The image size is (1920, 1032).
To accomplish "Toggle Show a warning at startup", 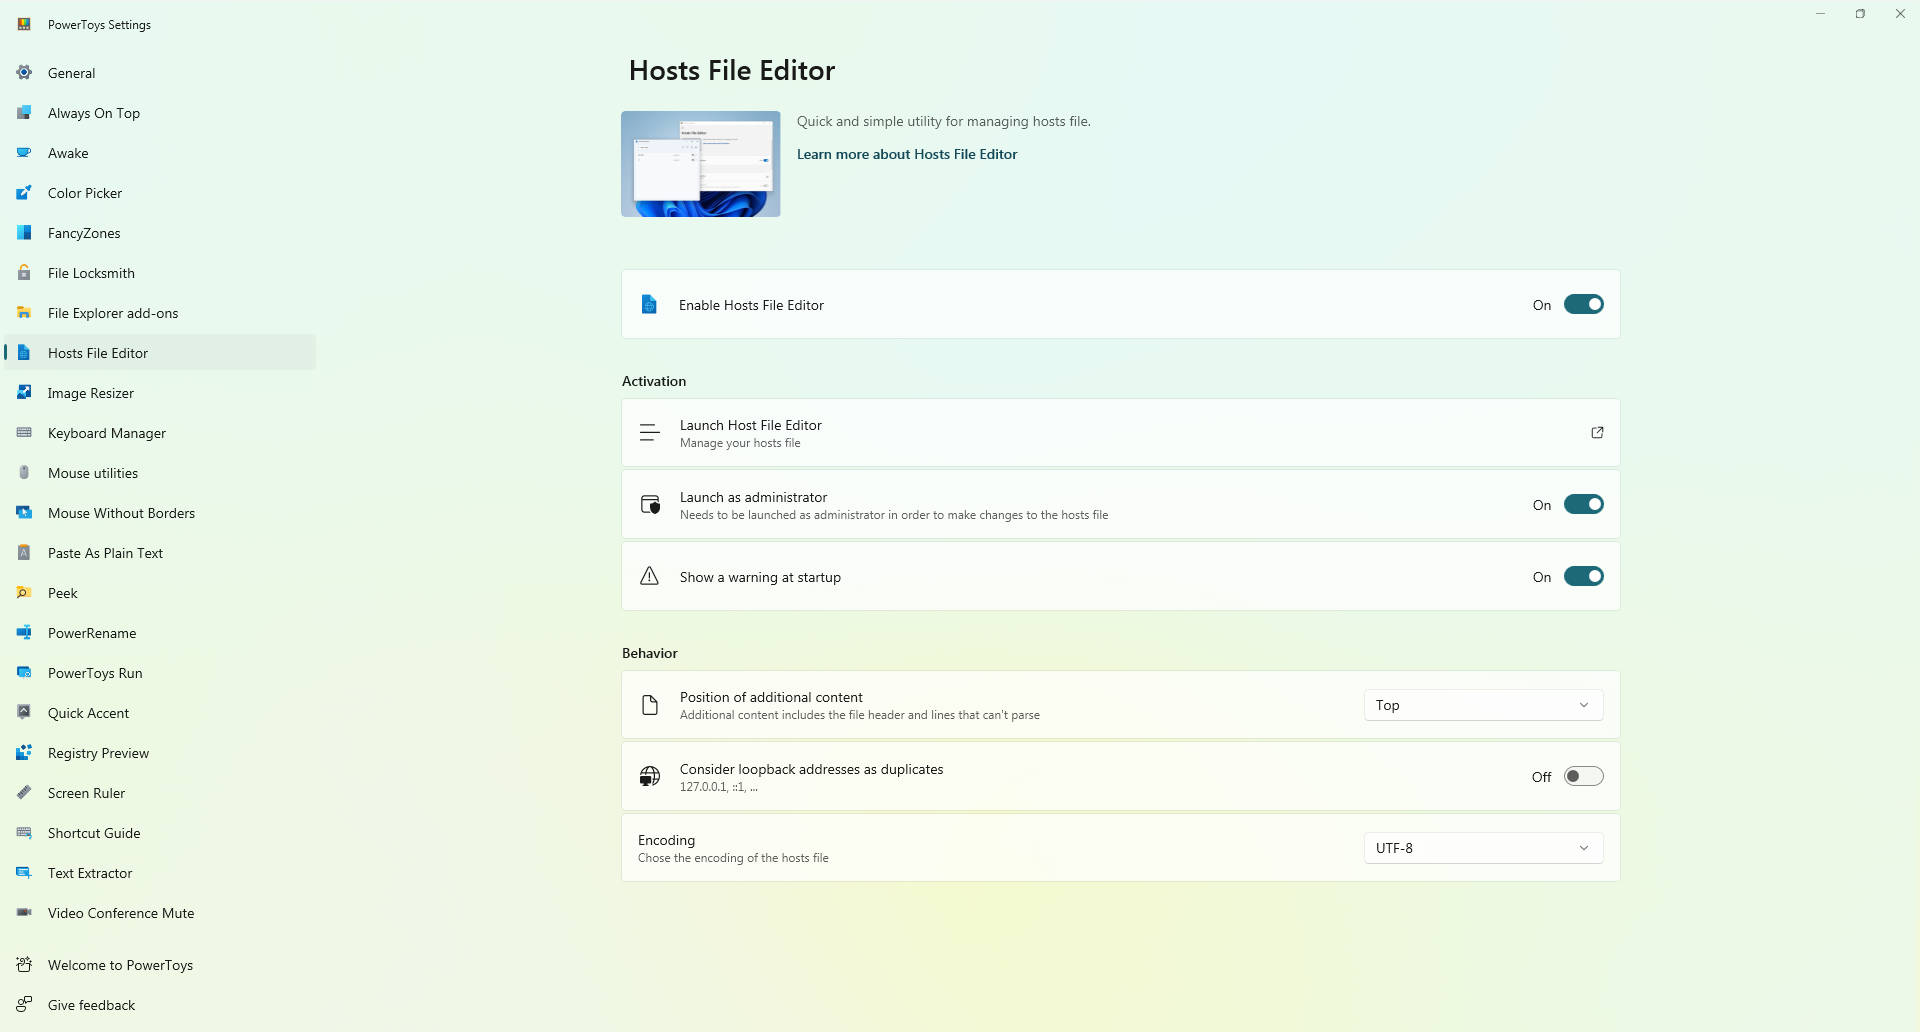I will [x=1583, y=577].
